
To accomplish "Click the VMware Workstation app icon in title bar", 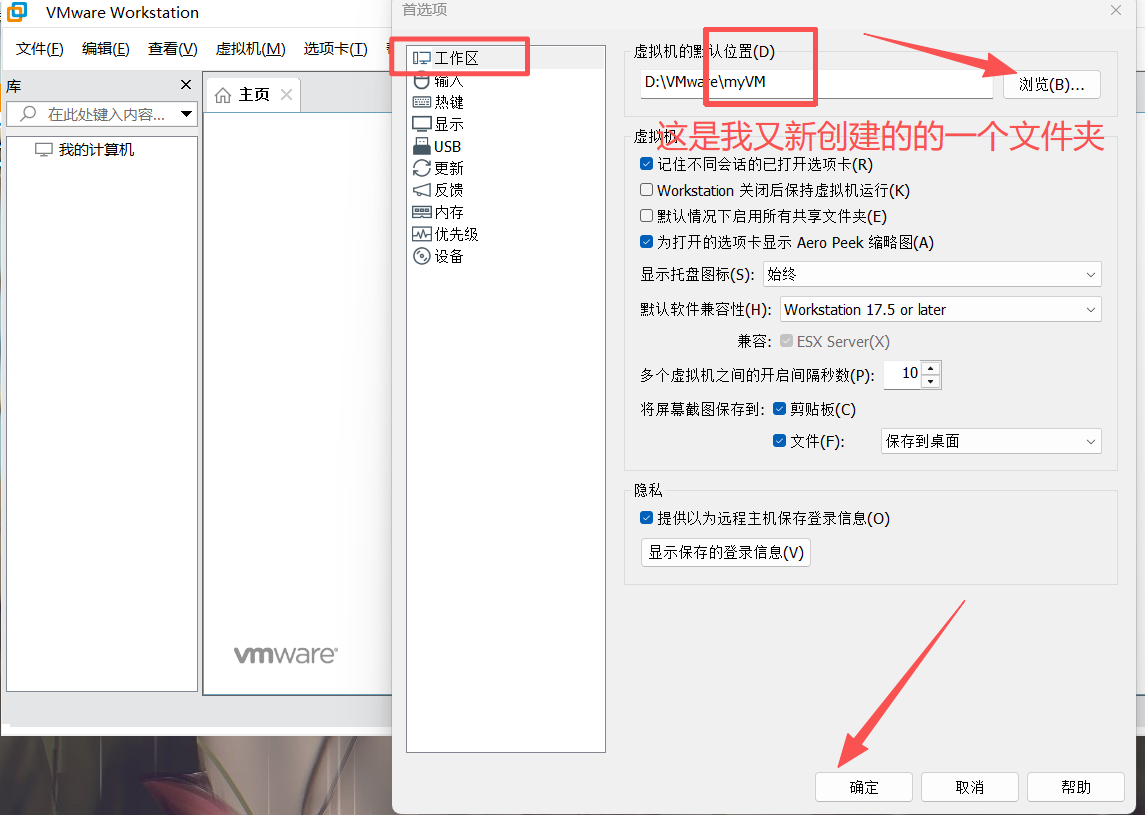I will point(17,12).
